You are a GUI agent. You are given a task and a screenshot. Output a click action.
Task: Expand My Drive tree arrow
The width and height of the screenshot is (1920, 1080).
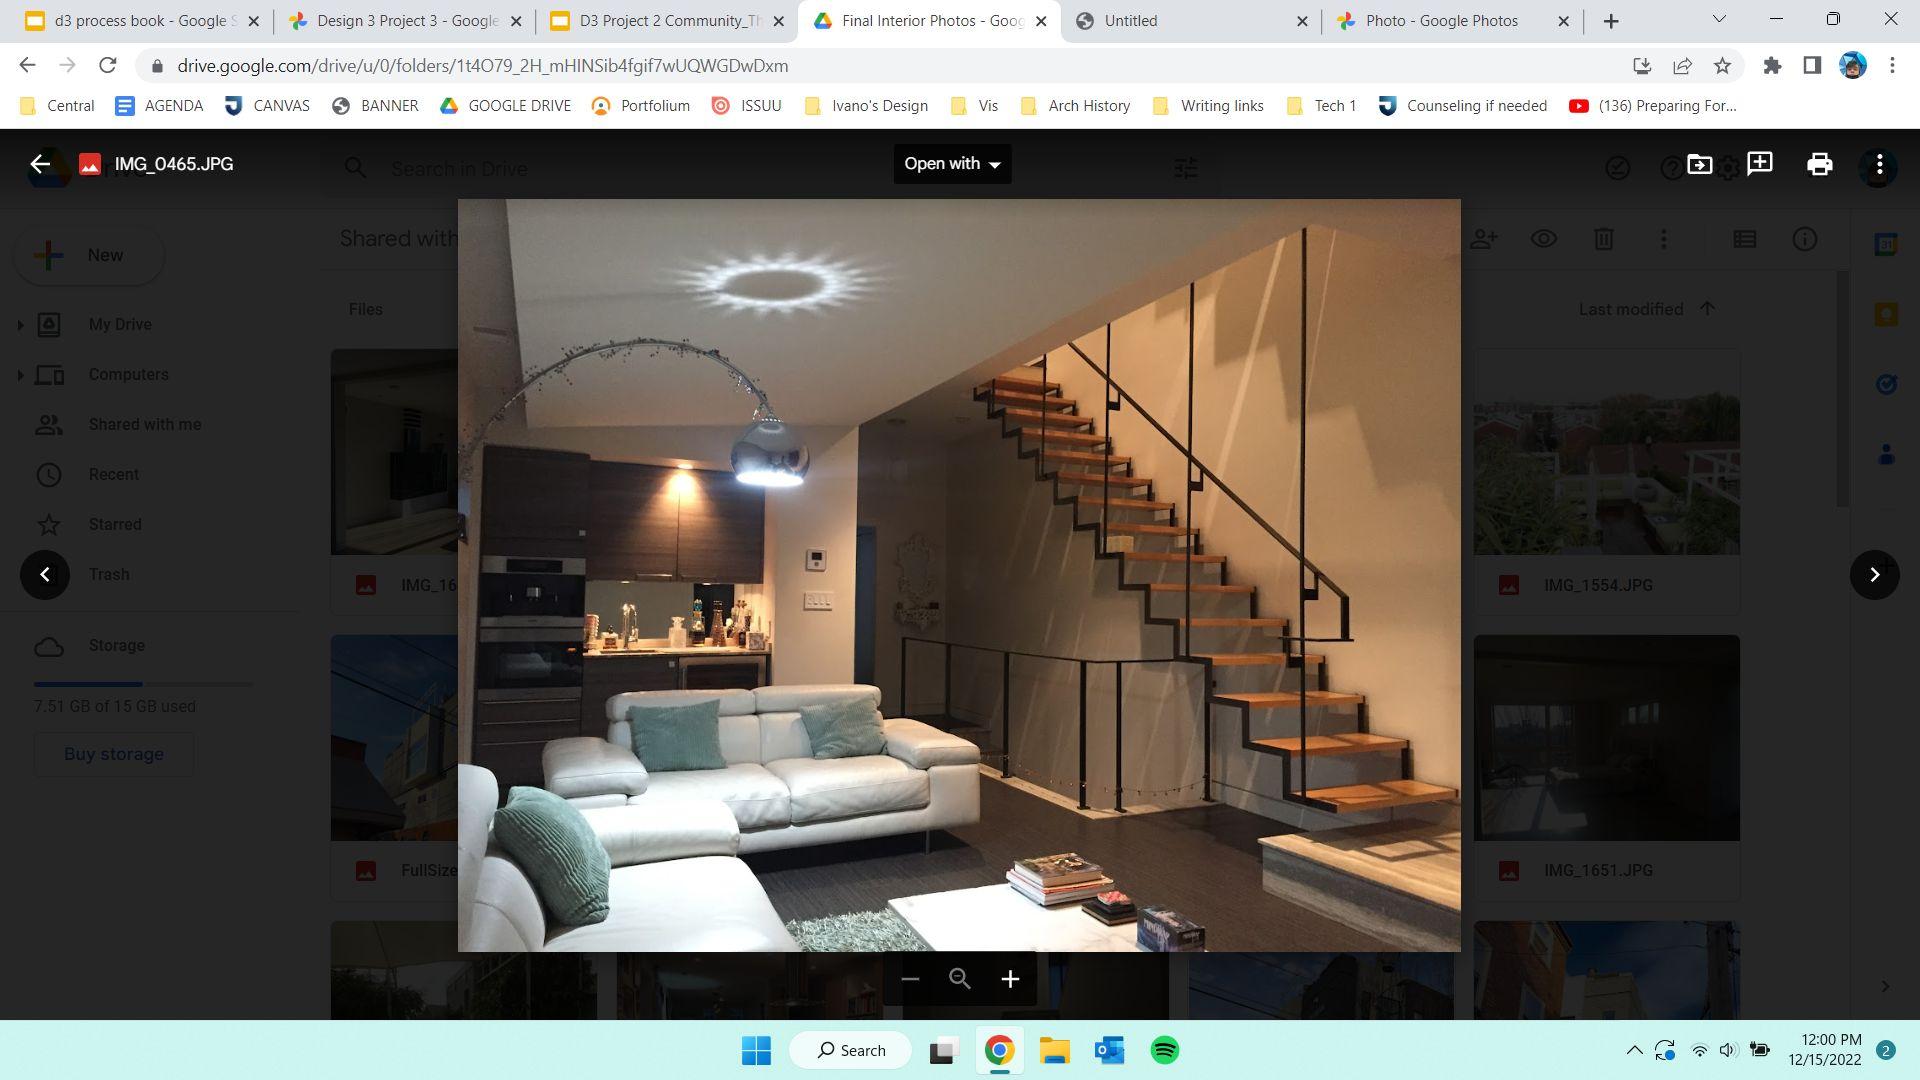[x=20, y=324]
